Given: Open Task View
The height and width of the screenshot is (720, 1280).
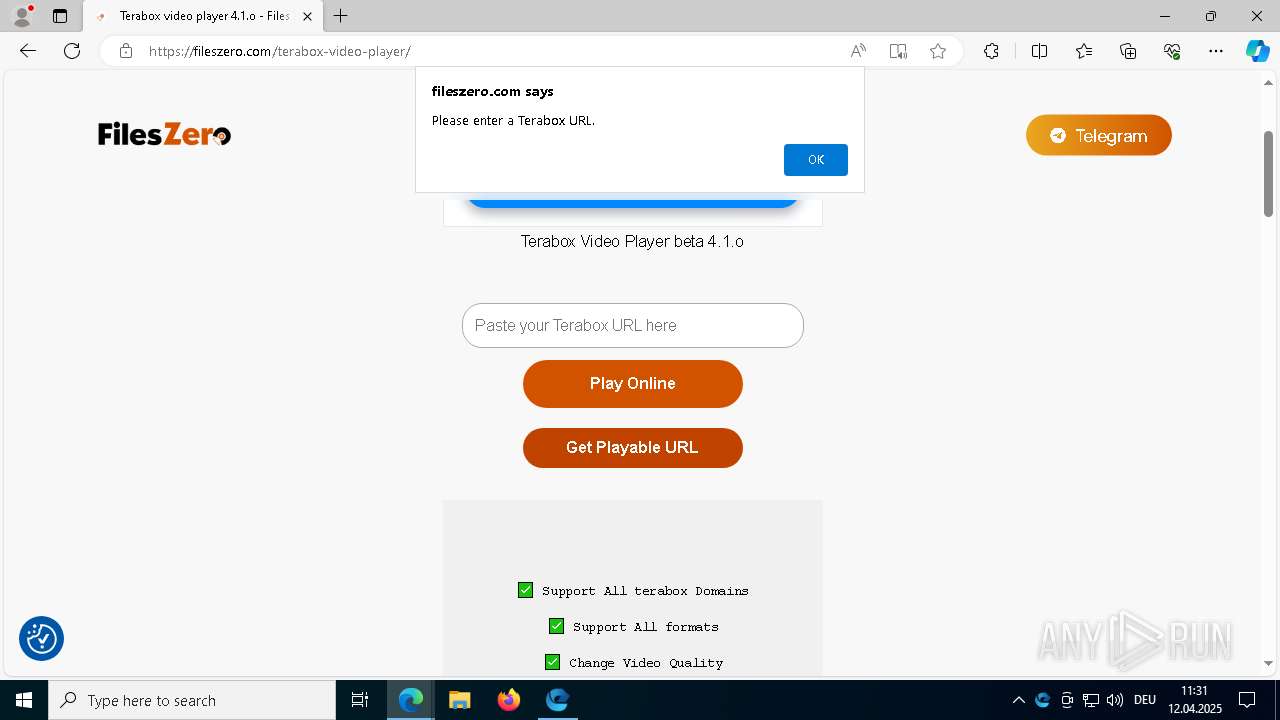Looking at the screenshot, I should pos(360,700).
